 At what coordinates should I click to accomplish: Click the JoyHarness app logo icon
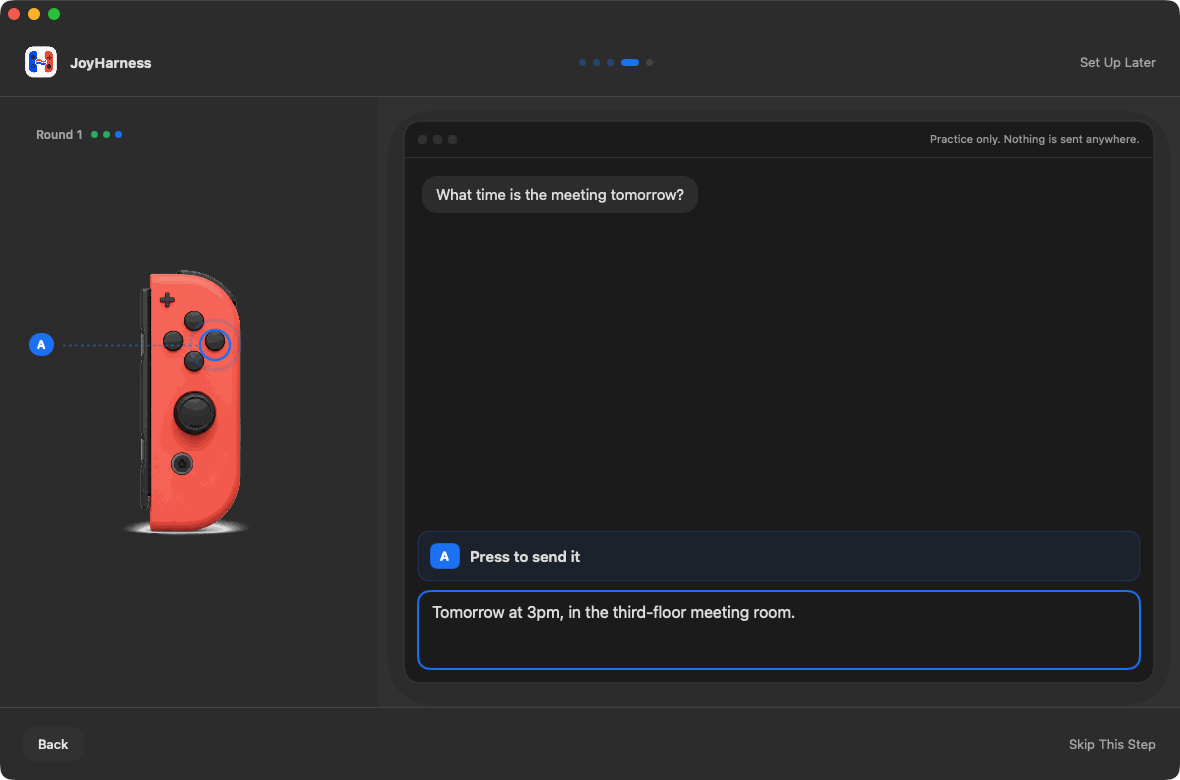pyautogui.click(x=41, y=62)
